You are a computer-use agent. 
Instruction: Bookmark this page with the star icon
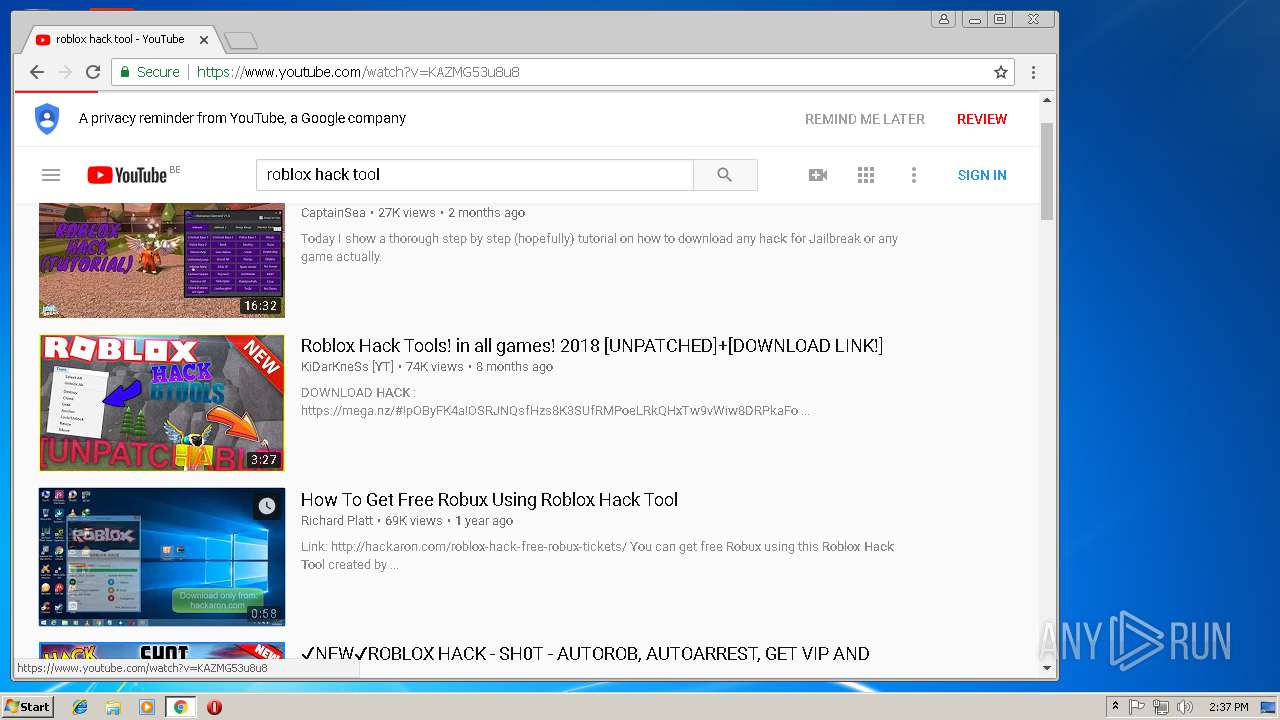[1000, 72]
